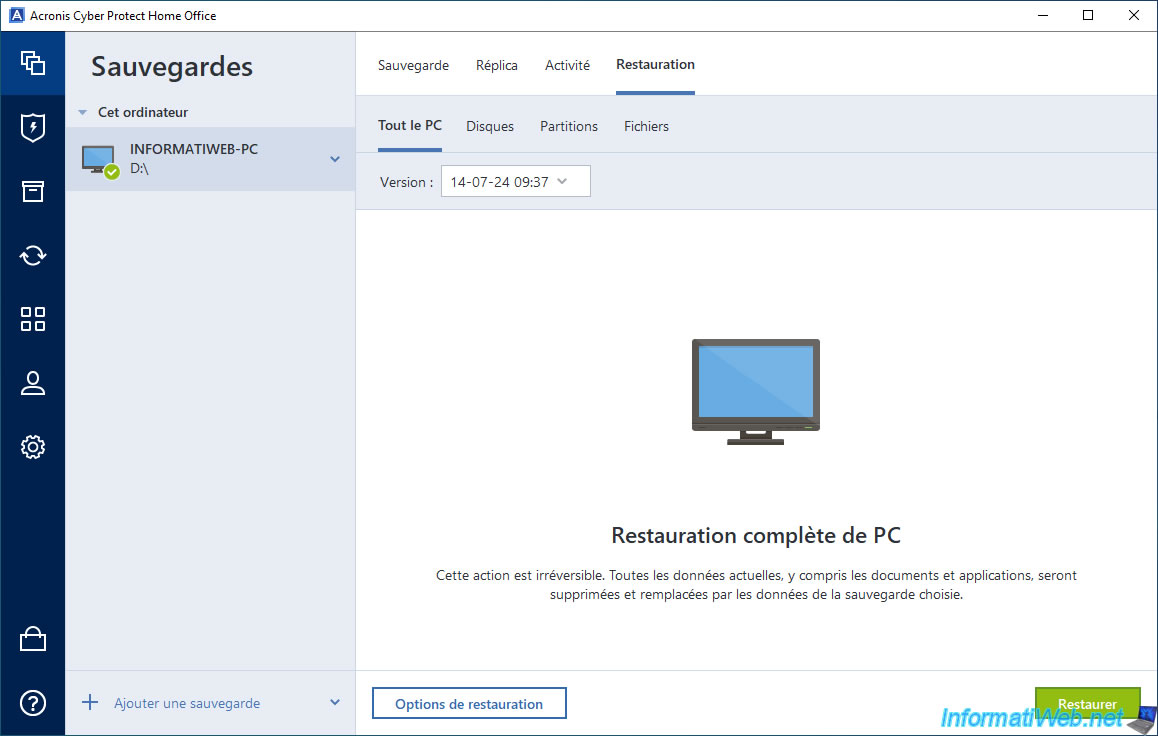Open the Sync arrows sidebar icon

pyautogui.click(x=32, y=255)
